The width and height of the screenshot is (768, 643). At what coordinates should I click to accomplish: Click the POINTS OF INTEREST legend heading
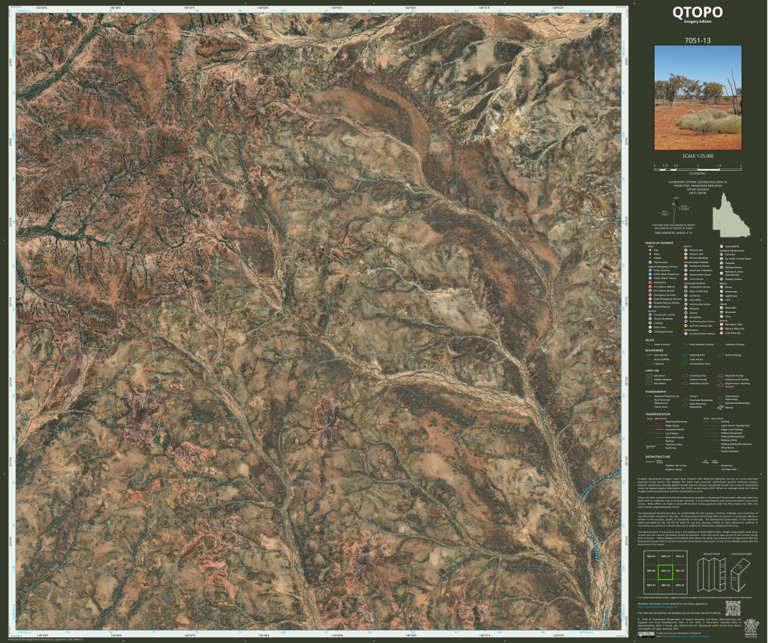pyautogui.click(x=659, y=243)
